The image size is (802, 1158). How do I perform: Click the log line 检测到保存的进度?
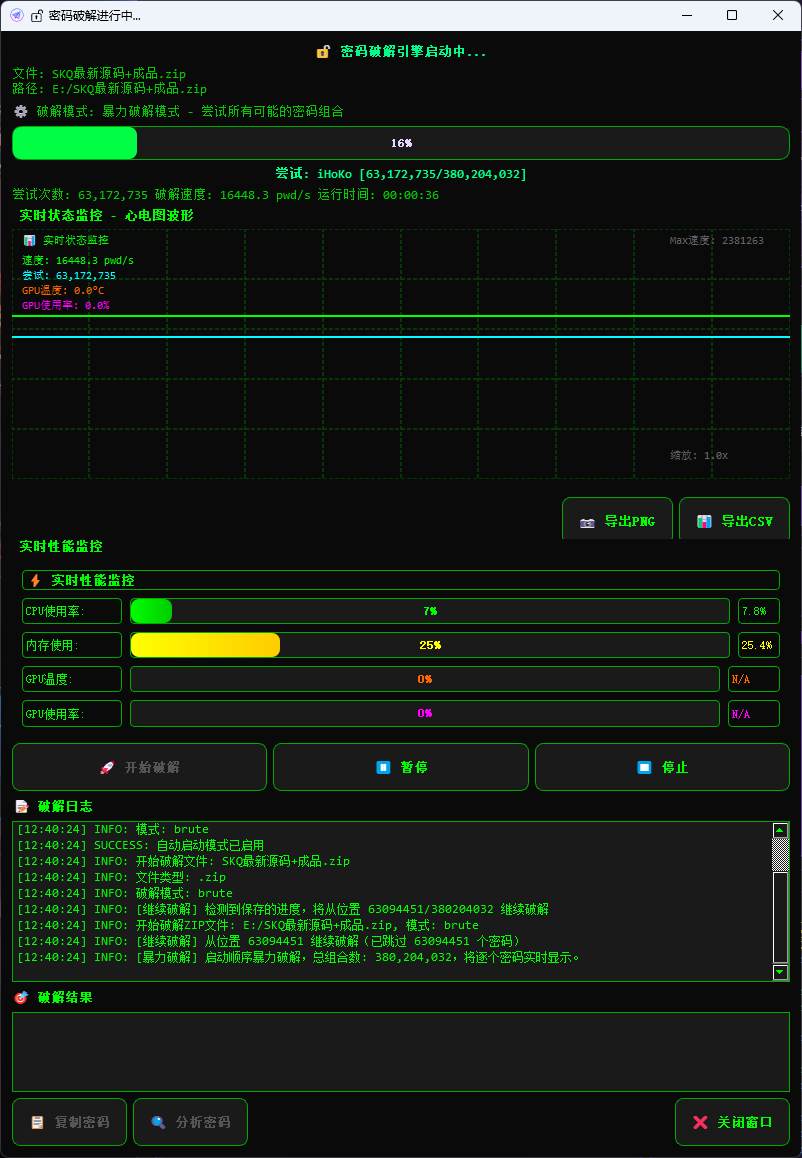[284, 909]
